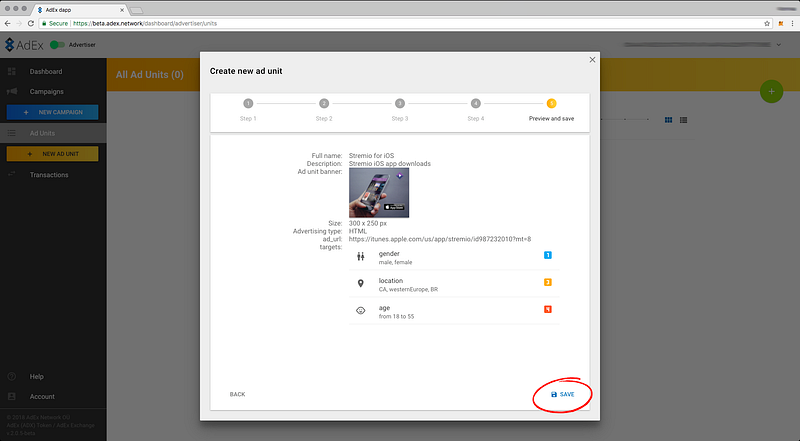Click the browser menu dots icon

pyautogui.click(x=793, y=23)
